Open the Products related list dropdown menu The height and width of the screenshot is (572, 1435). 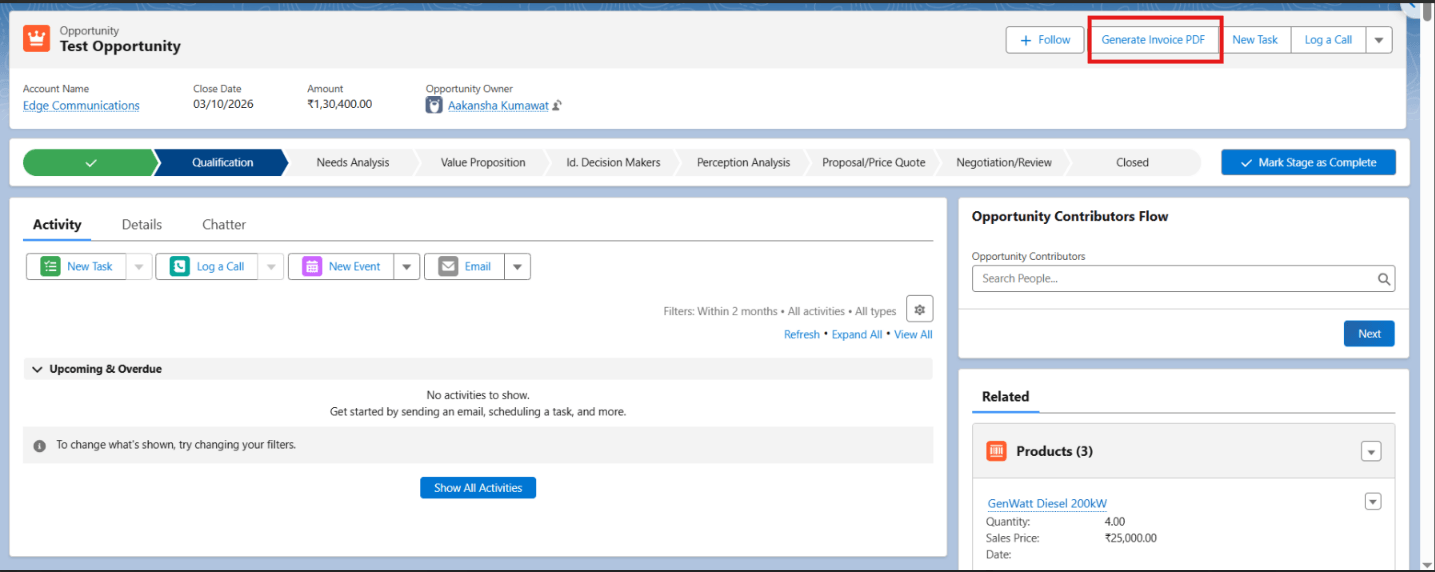point(1371,452)
